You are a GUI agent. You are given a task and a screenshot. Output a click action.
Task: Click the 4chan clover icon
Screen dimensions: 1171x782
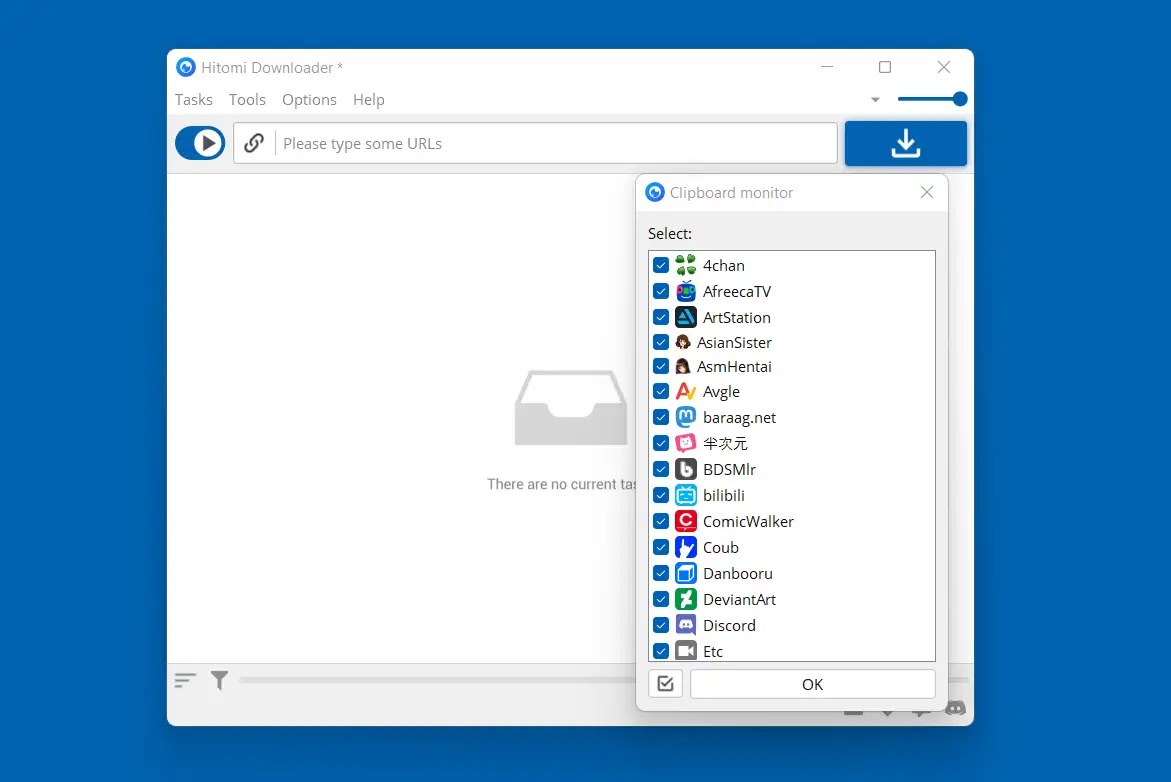pos(686,265)
